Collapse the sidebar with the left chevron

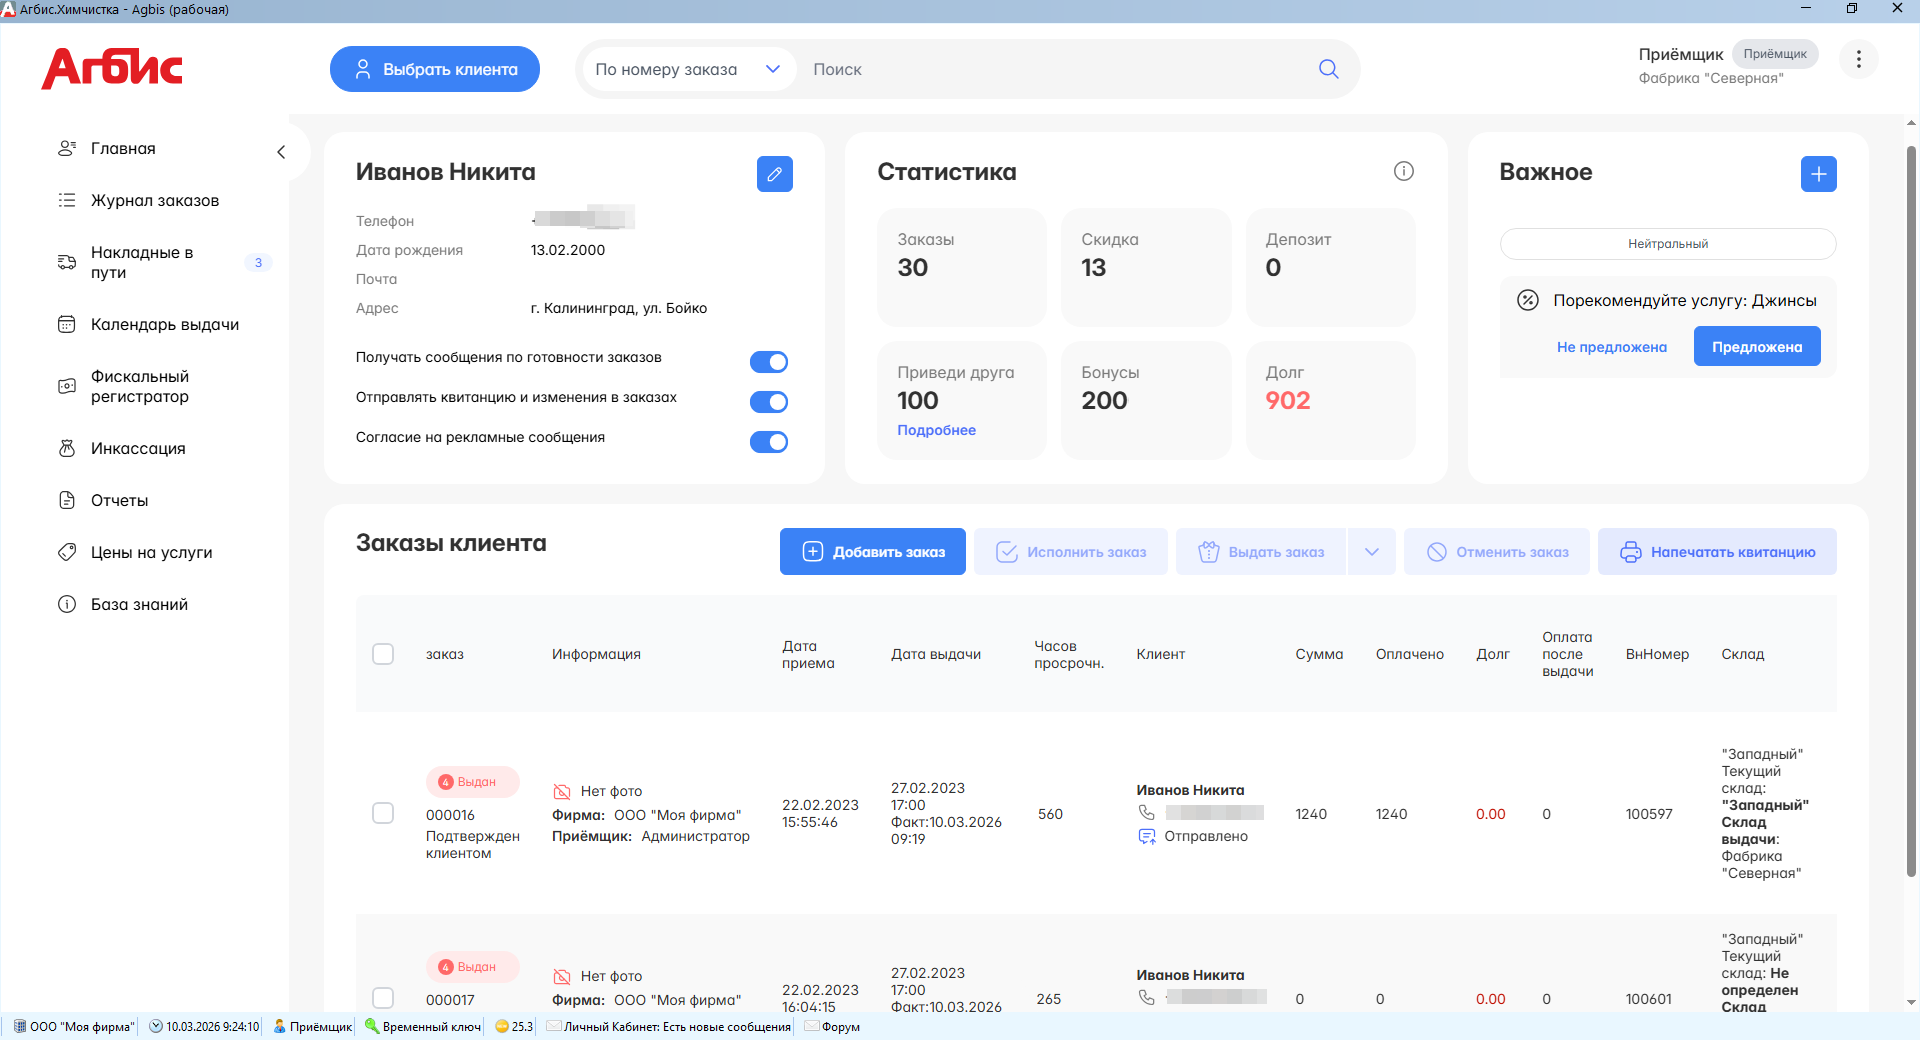tap(281, 152)
